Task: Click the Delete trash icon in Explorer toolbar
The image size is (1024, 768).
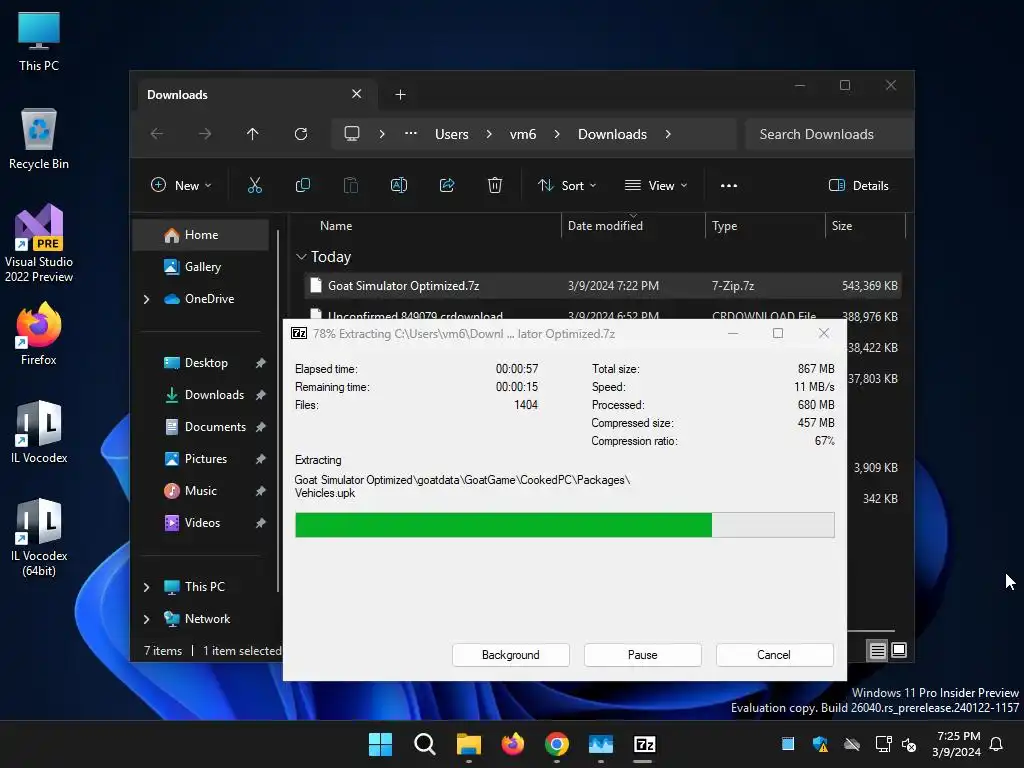Action: pos(495,185)
